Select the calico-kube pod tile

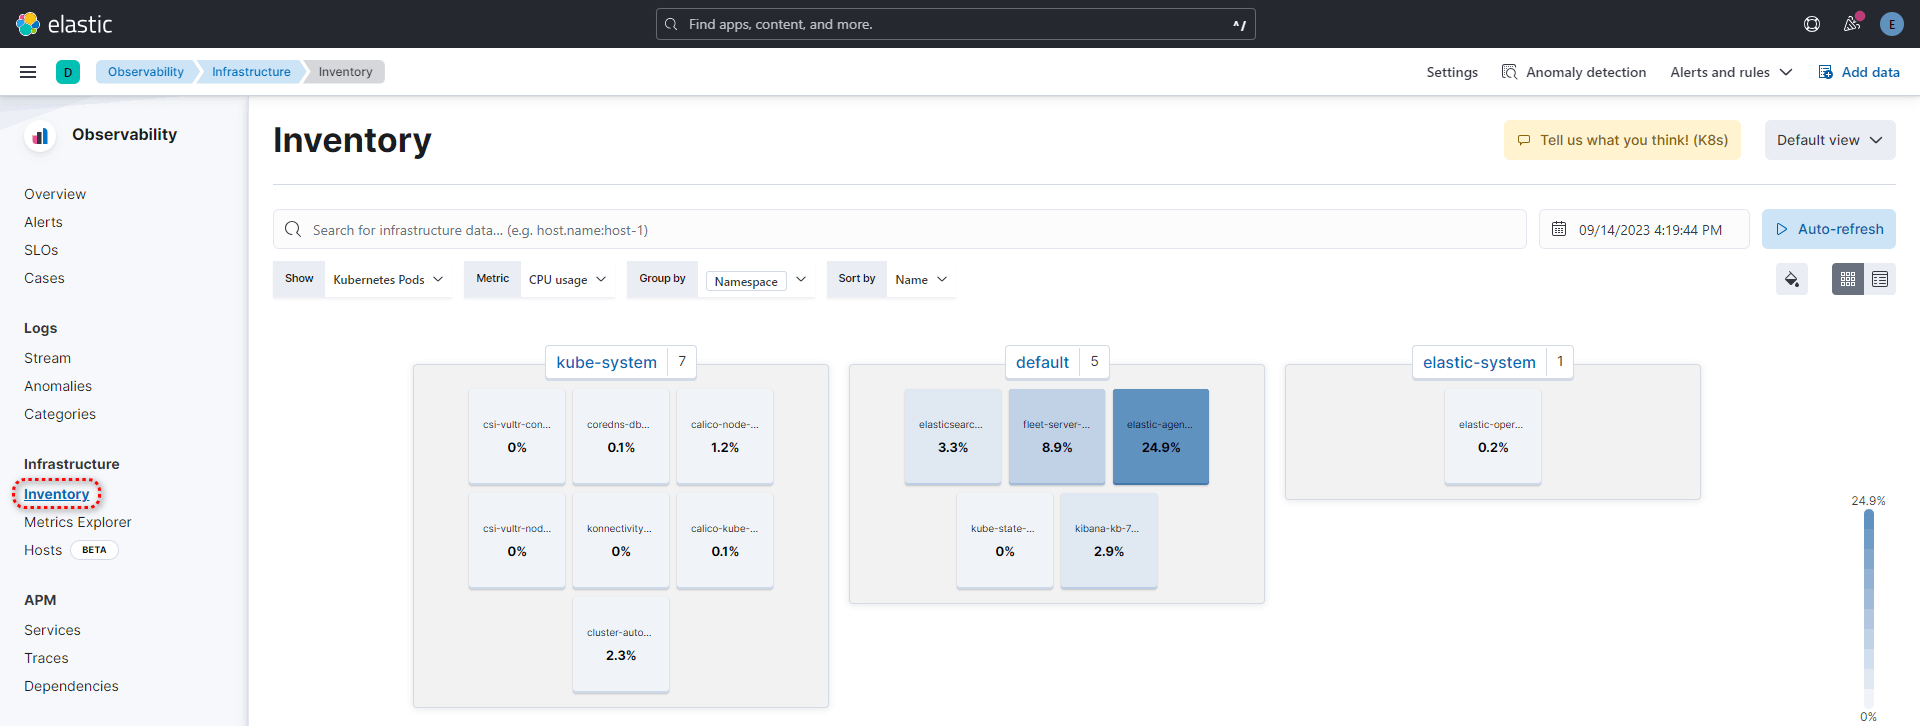pyautogui.click(x=725, y=541)
